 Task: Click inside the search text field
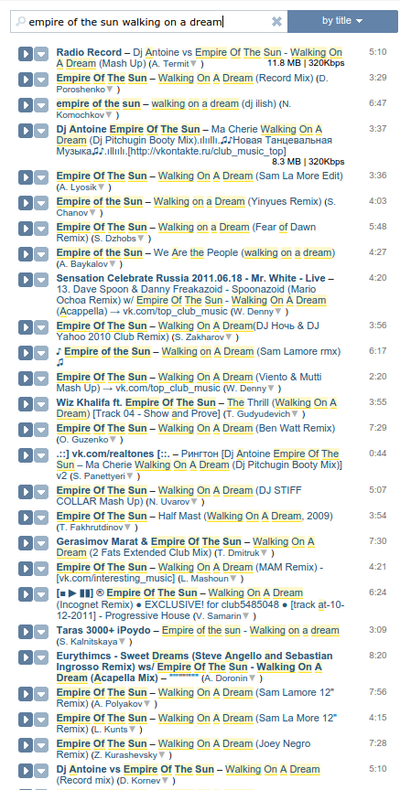[x=144, y=22]
